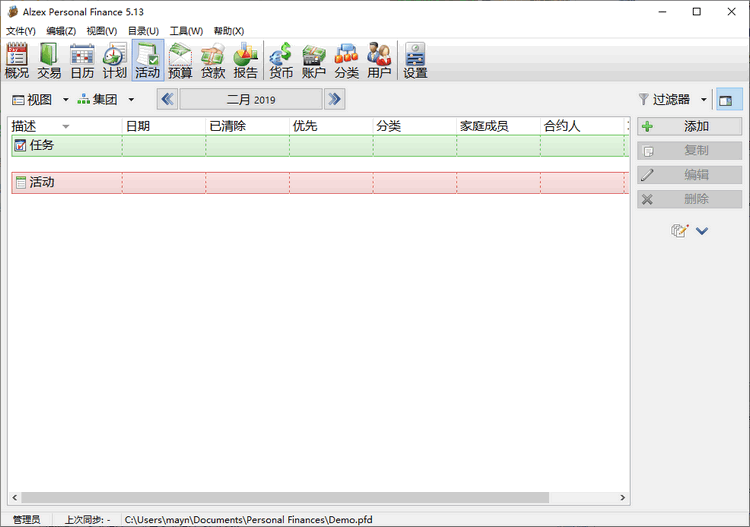Select the 任务 green group row
Screen dimensions: 750x527
coord(320,145)
